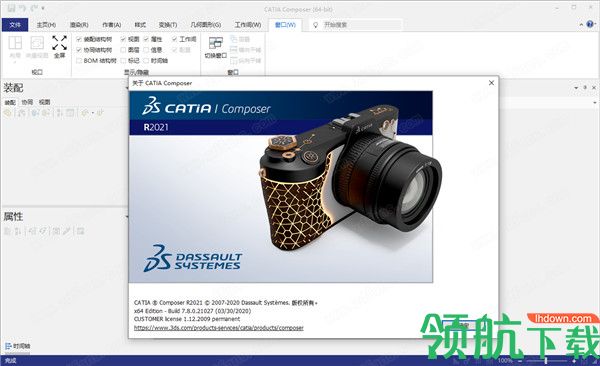Enable the 标记 checkbox
The image size is (600, 366).
pyautogui.click(x=123, y=60)
